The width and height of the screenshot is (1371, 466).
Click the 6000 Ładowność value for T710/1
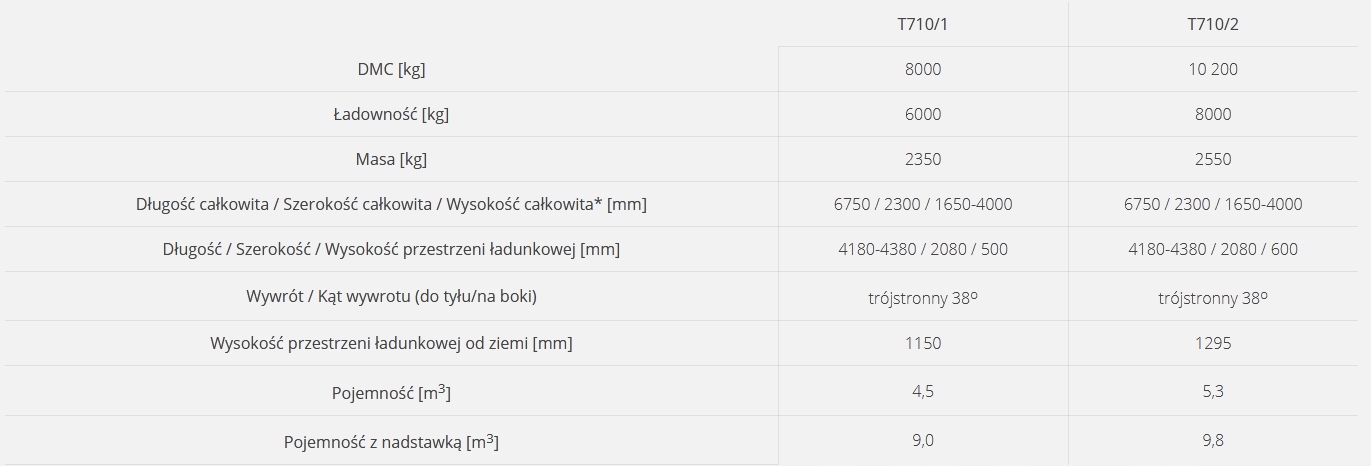pos(922,114)
